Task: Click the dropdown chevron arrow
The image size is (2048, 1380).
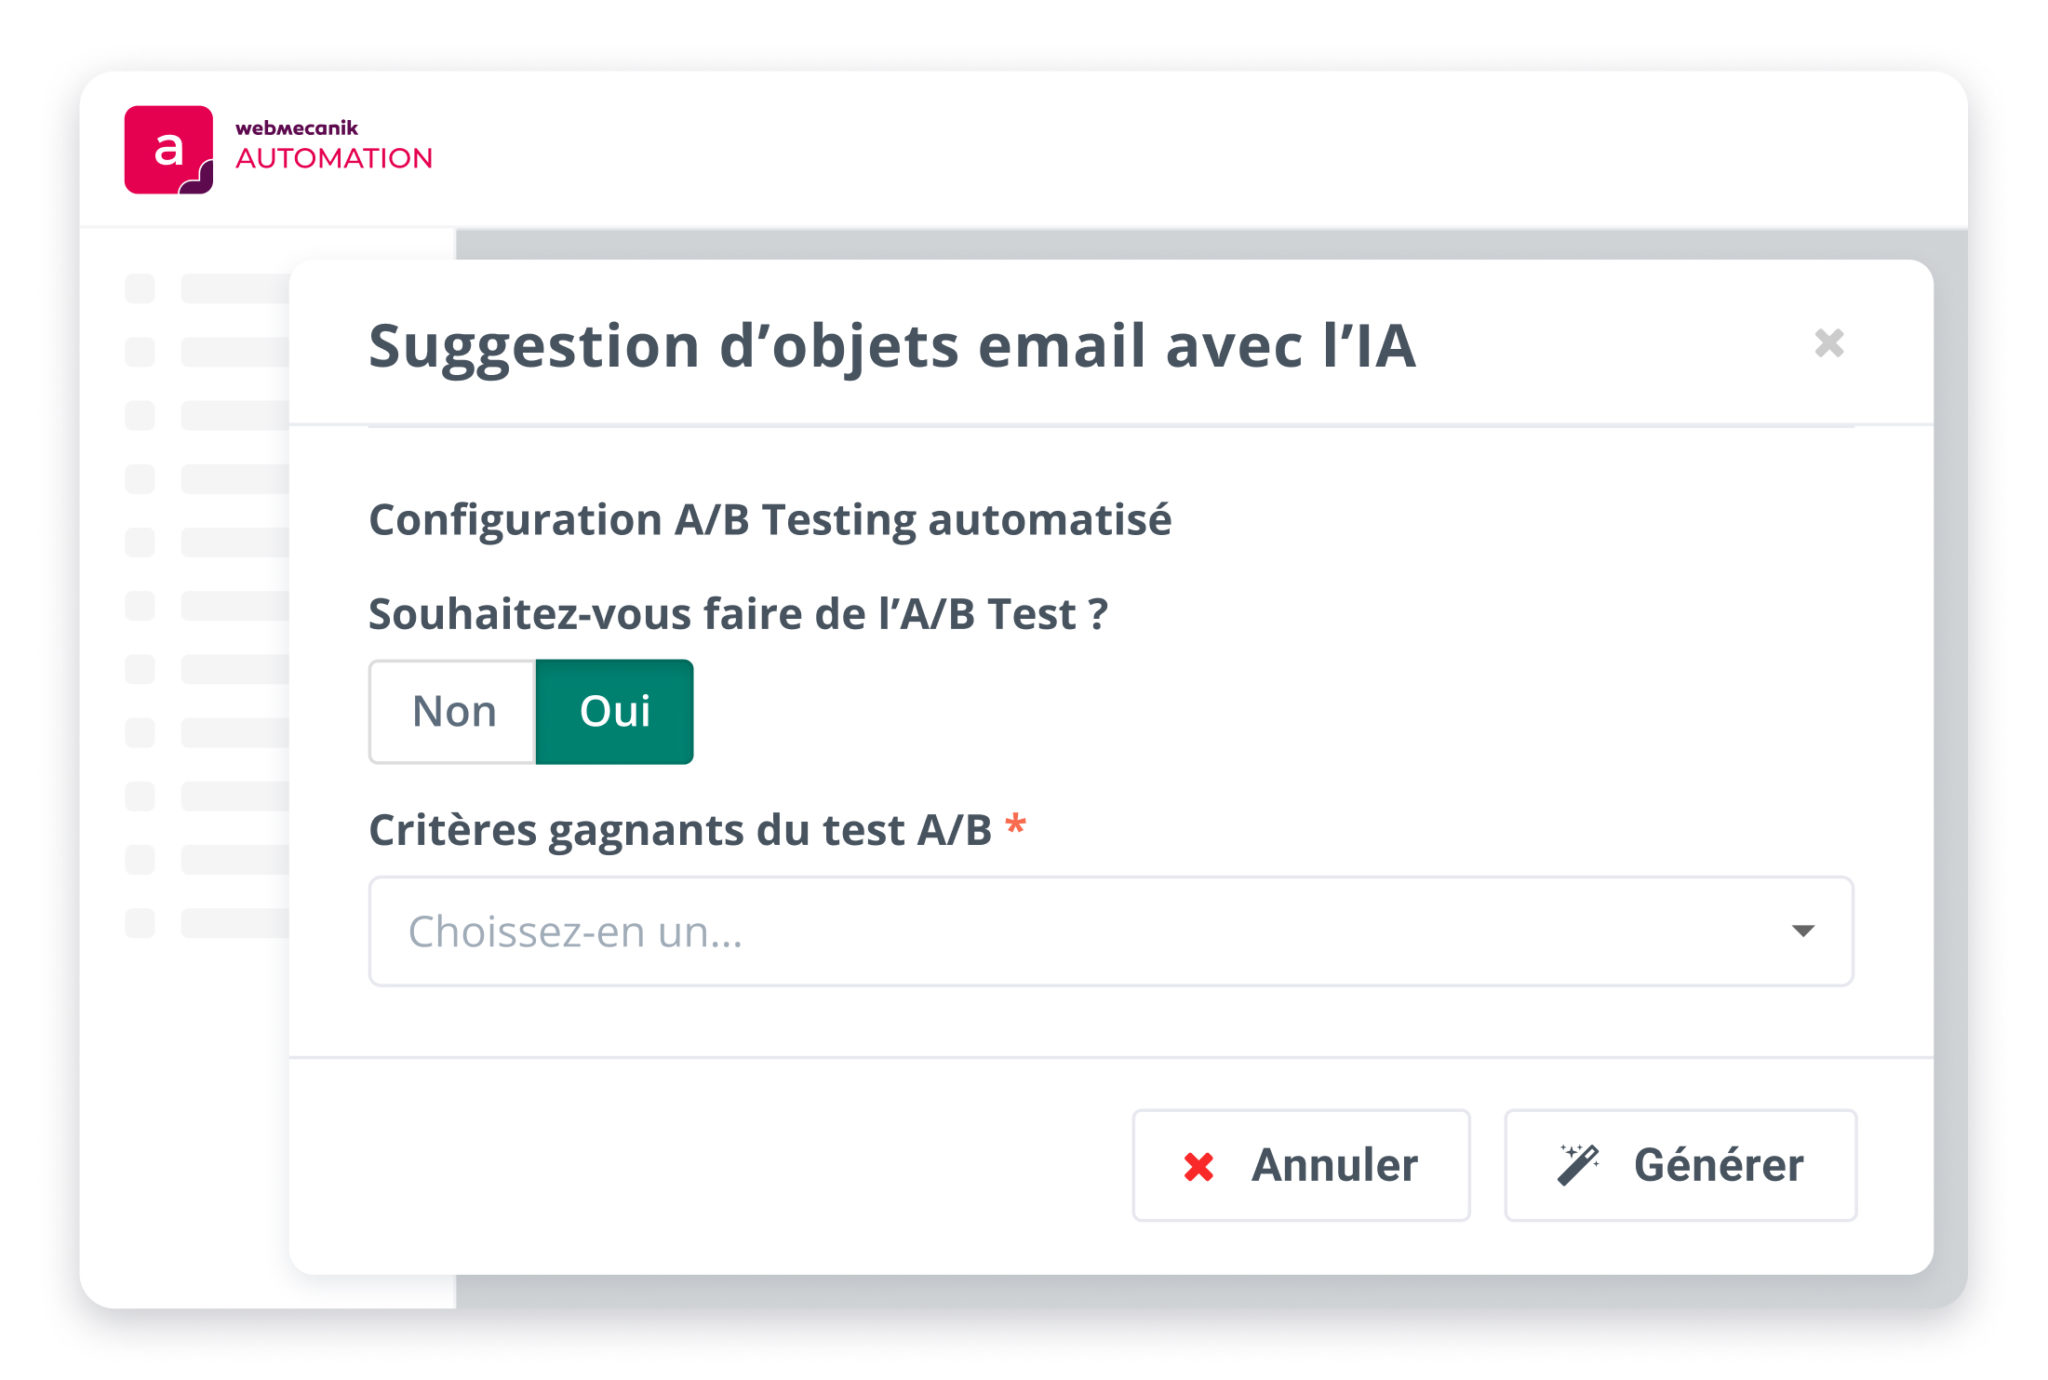Action: point(1803,931)
